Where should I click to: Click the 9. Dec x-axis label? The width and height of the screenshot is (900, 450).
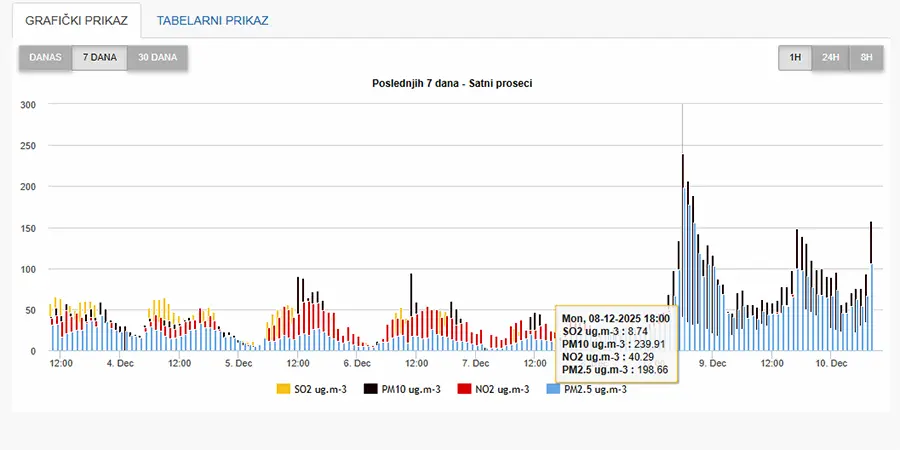(x=711, y=364)
